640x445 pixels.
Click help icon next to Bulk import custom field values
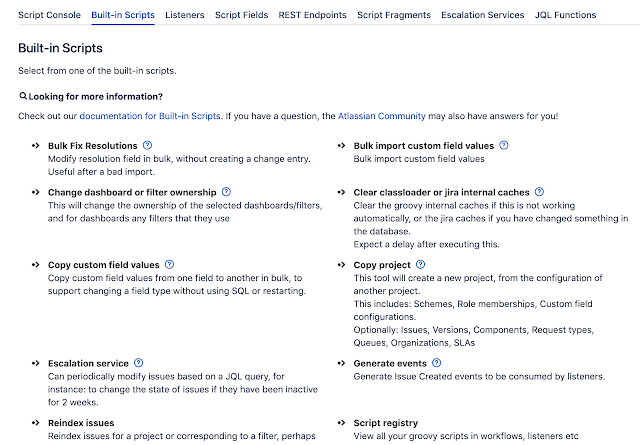(504, 145)
